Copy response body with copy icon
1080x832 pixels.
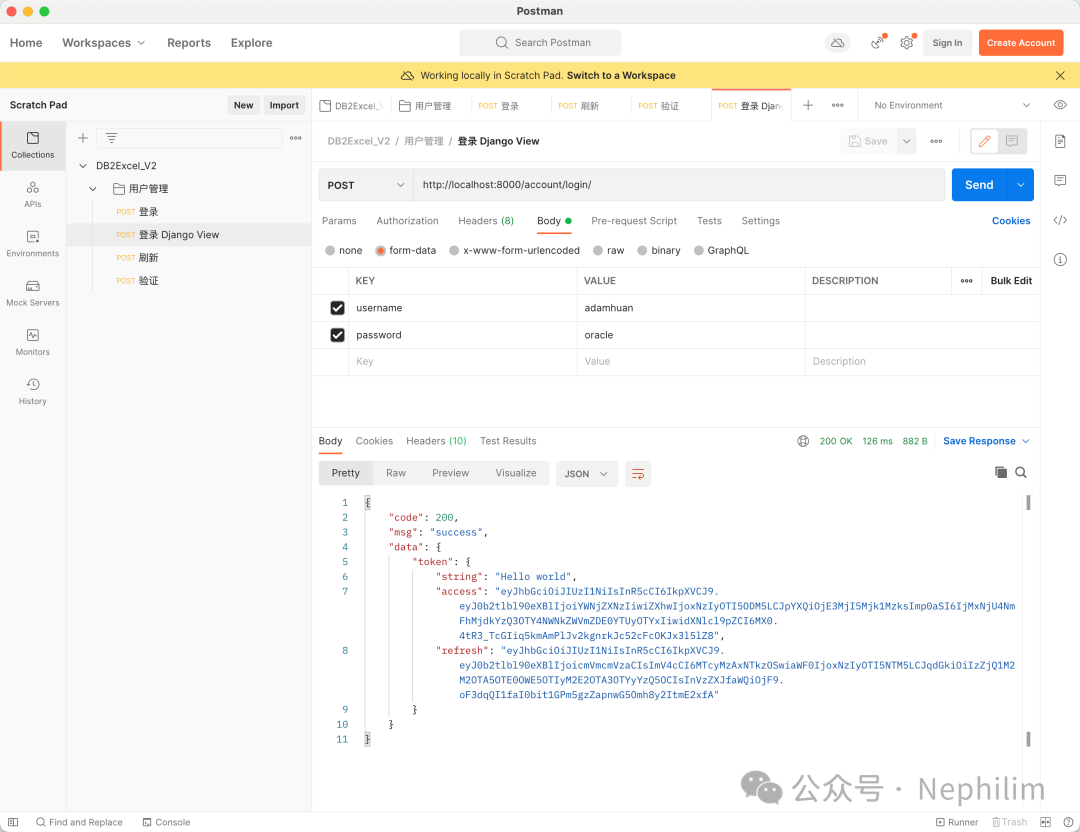(1001, 472)
